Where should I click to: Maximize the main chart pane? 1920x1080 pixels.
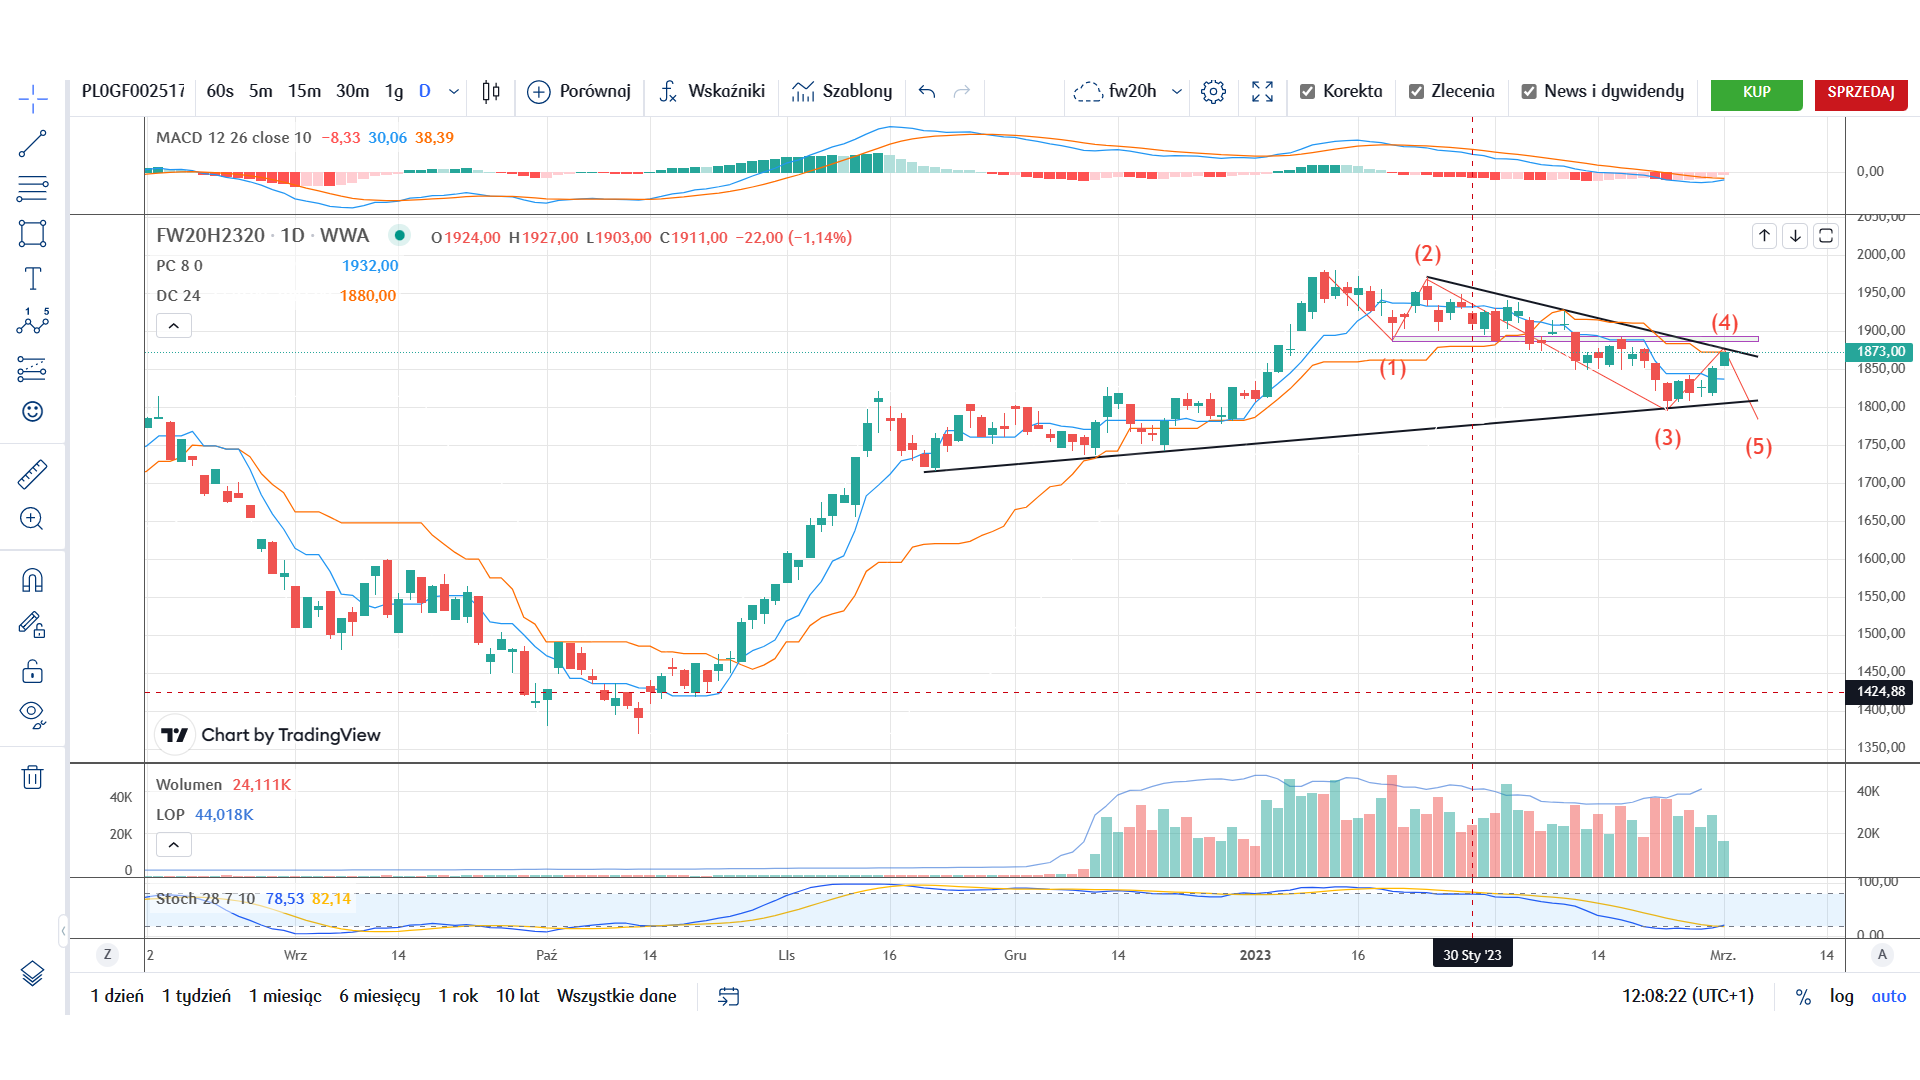[x=1826, y=236]
